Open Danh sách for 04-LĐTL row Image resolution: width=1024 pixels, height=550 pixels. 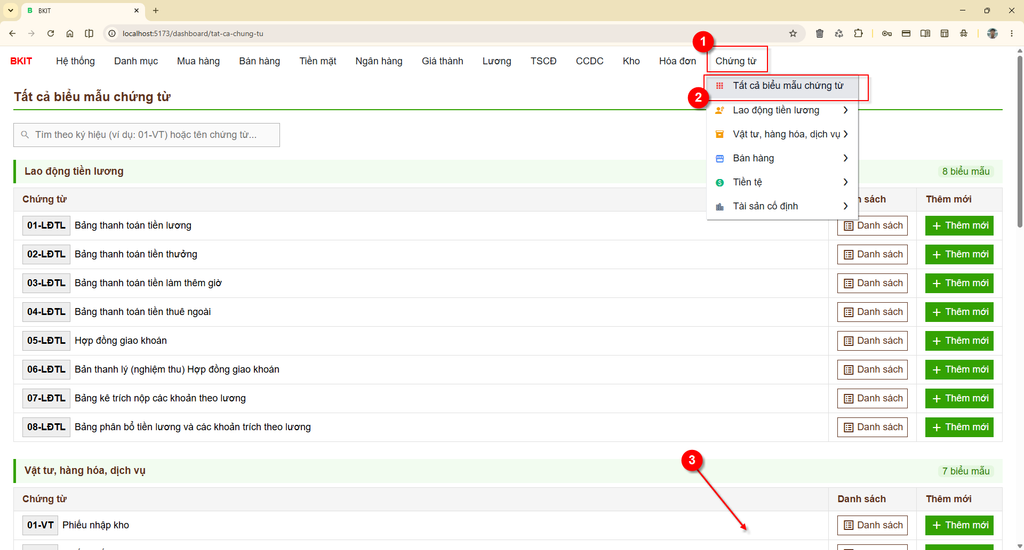[x=872, y=312]
